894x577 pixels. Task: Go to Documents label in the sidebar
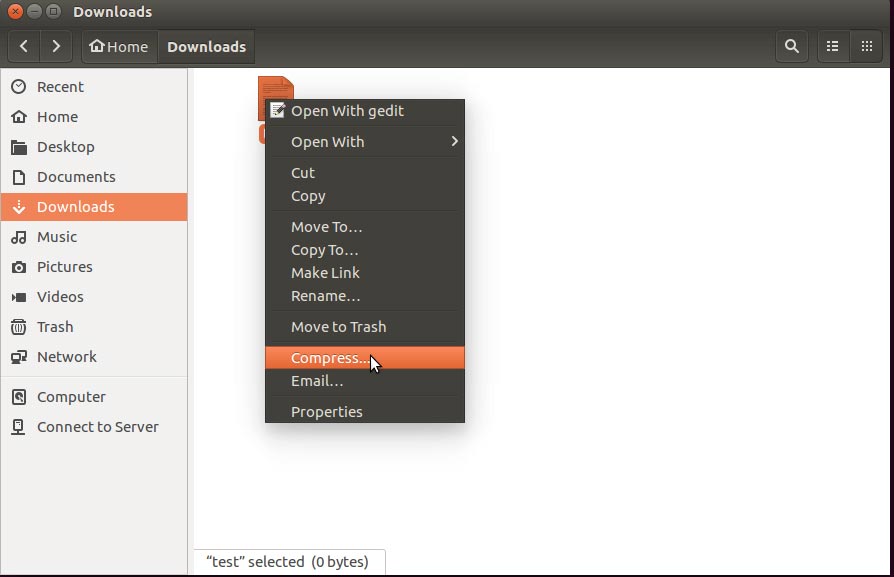coord(76,177)
